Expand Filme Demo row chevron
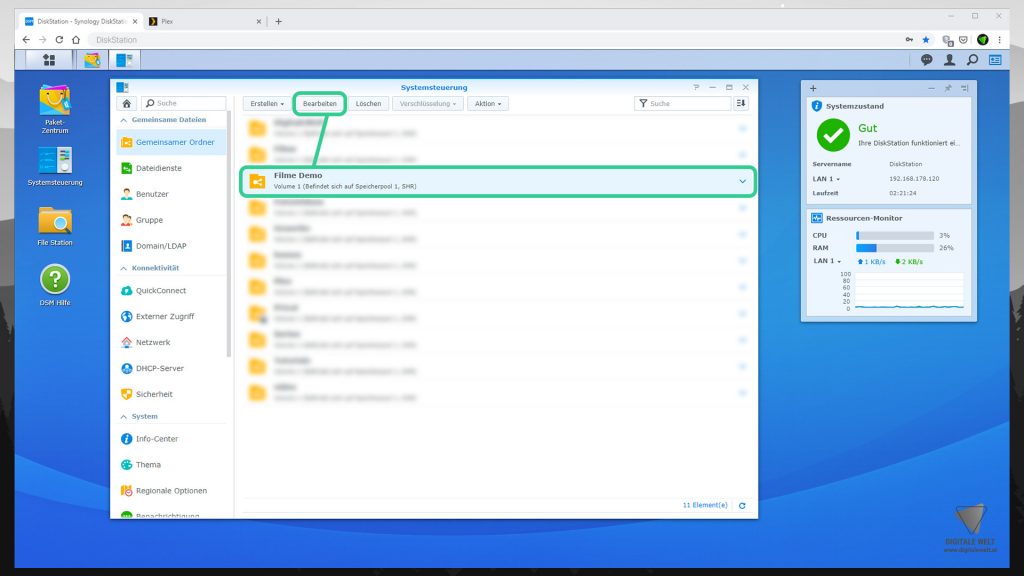 [x=743, y=182]
